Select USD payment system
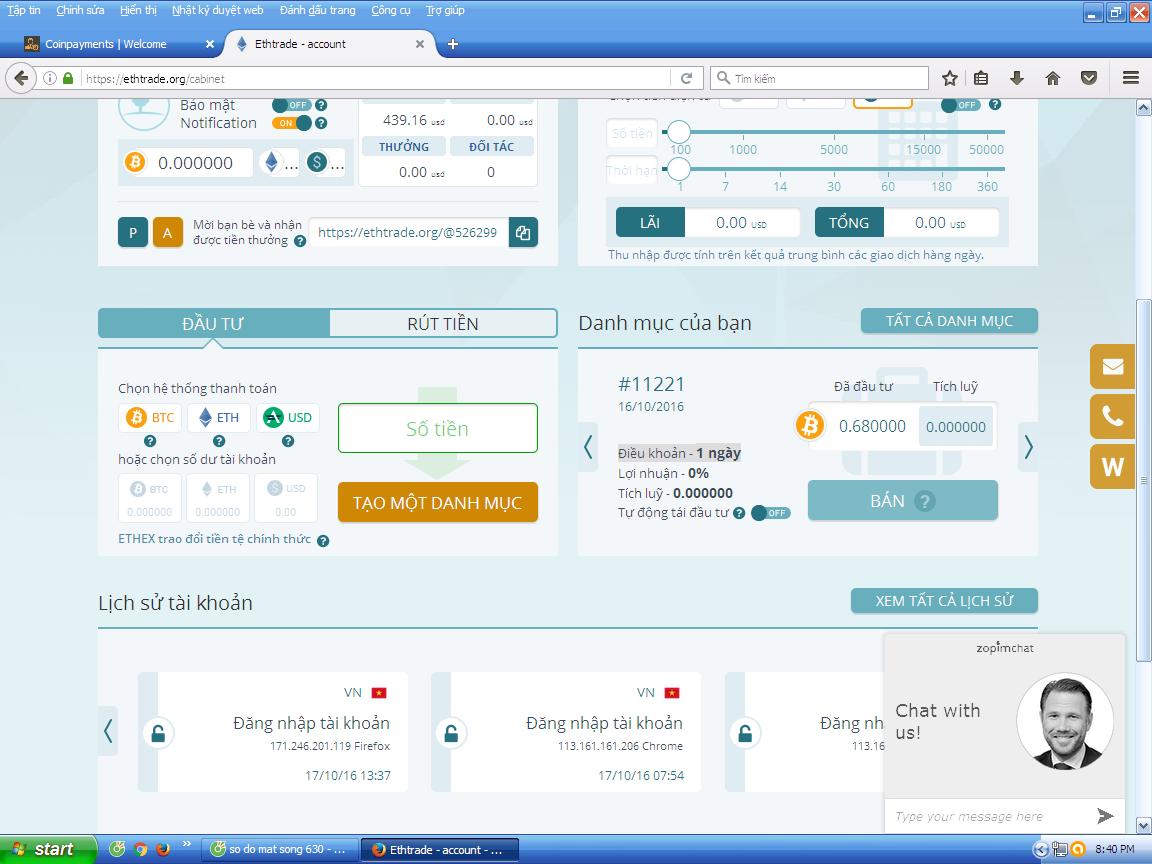The width and height of the screenshot is (1152, 864). 288,418
